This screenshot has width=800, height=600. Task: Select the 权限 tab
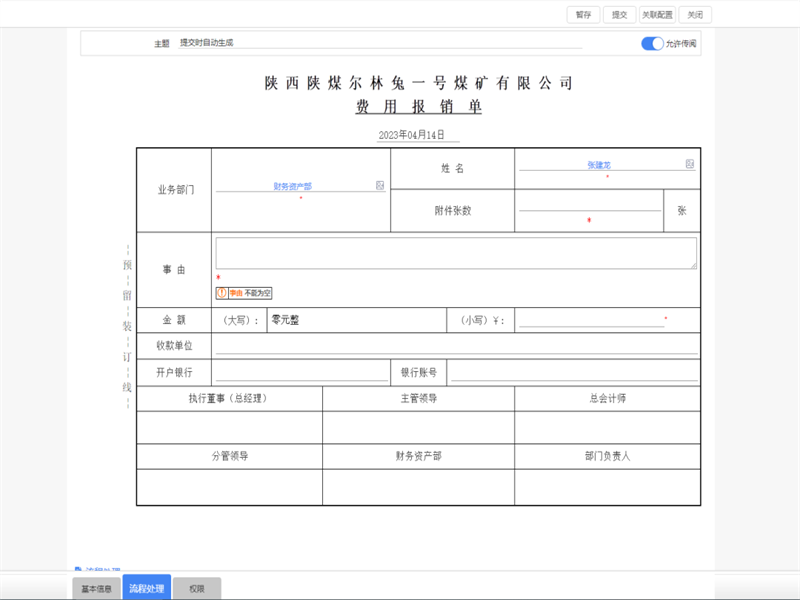click(196, 588)
